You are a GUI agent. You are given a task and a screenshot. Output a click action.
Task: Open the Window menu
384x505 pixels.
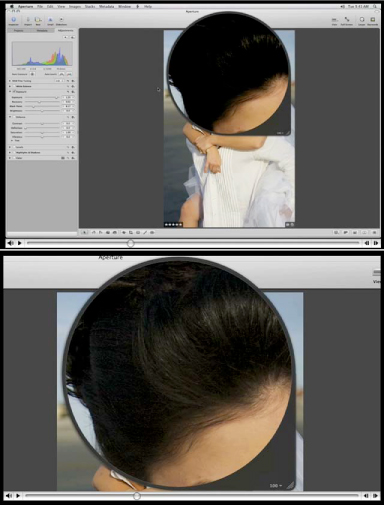tap(125, 7)
